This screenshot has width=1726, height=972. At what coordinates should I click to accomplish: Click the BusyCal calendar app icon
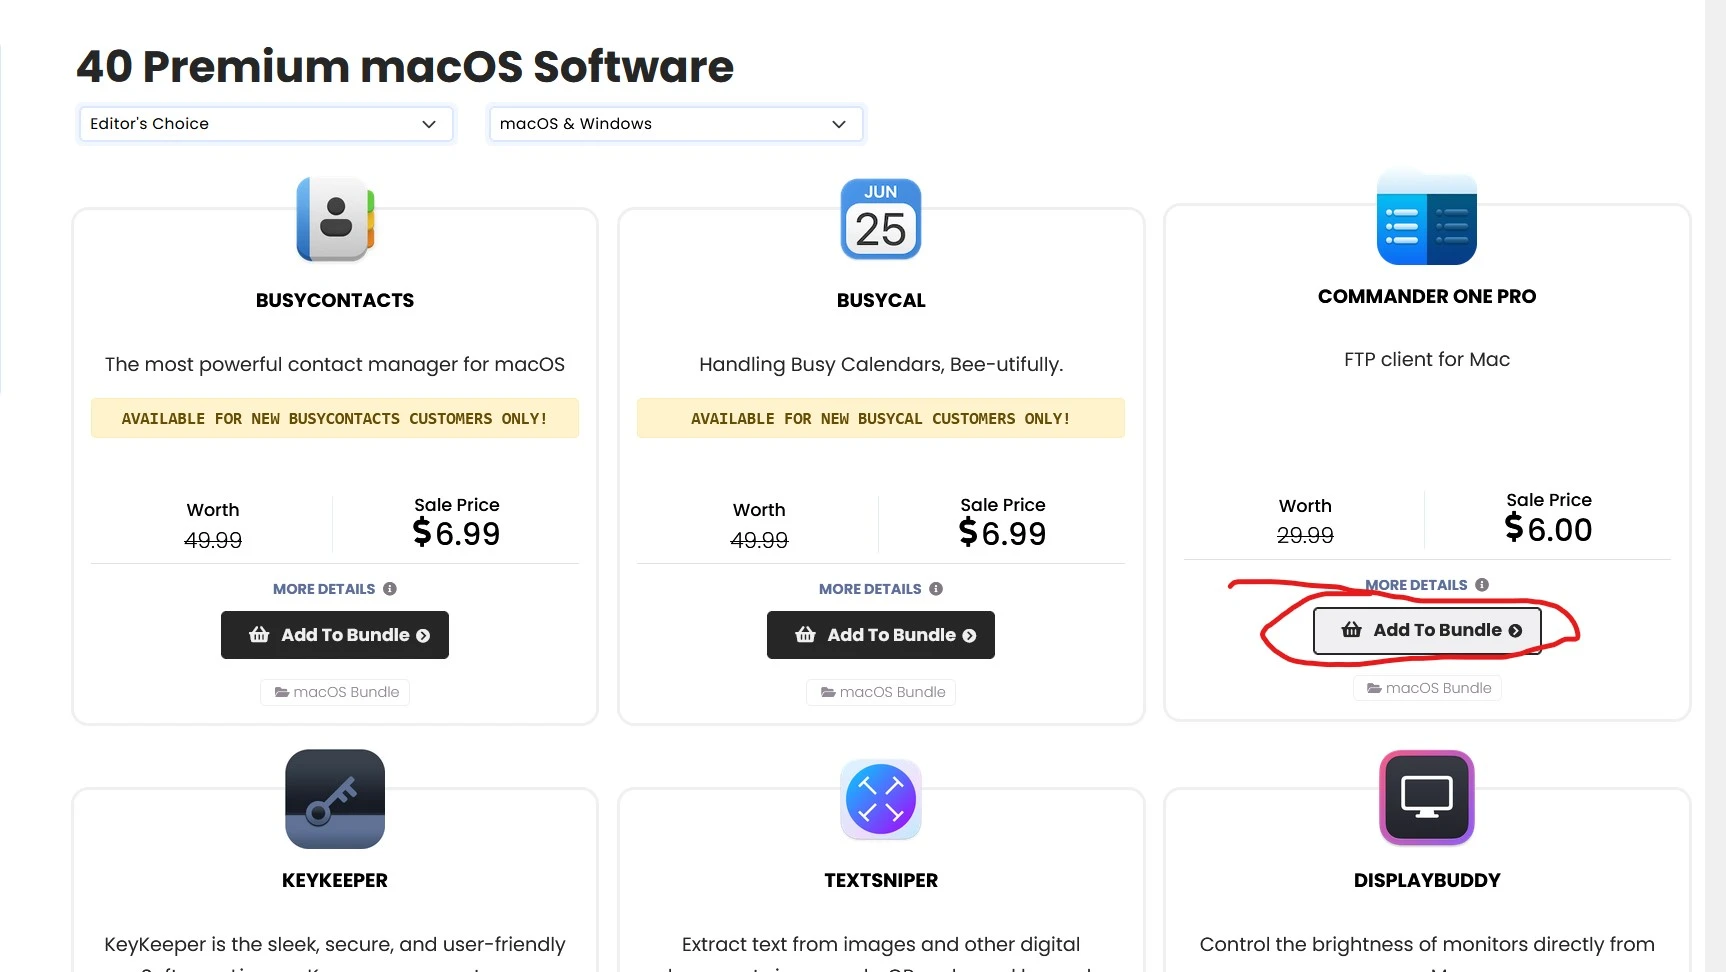881,219
